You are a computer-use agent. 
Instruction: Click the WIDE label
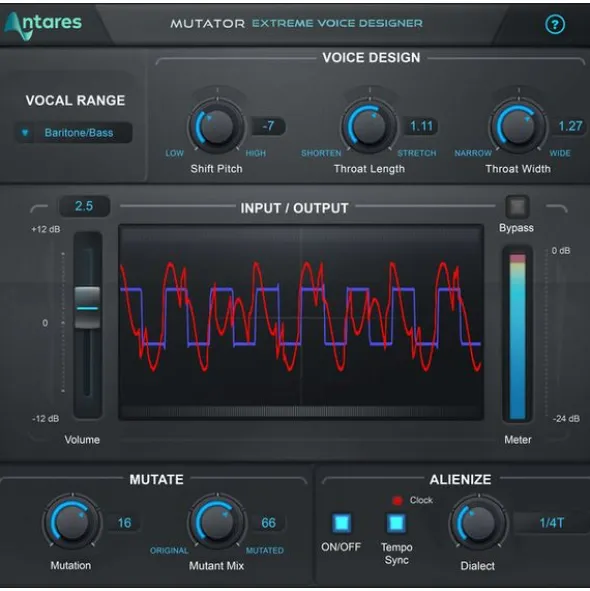[x=560, y=153]
